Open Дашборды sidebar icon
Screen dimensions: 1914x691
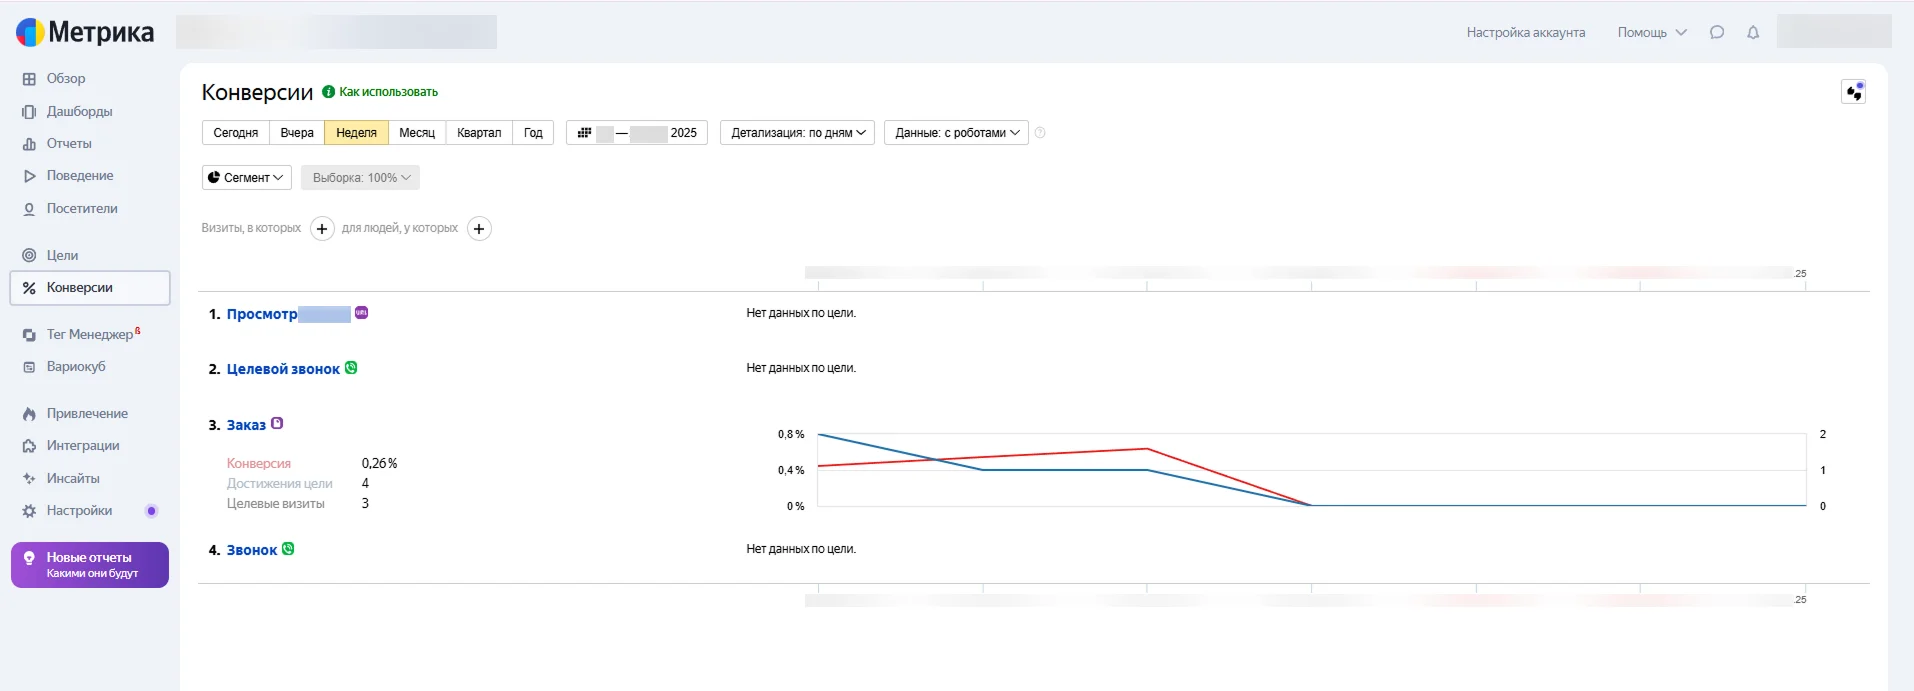(x=29, y=112)
